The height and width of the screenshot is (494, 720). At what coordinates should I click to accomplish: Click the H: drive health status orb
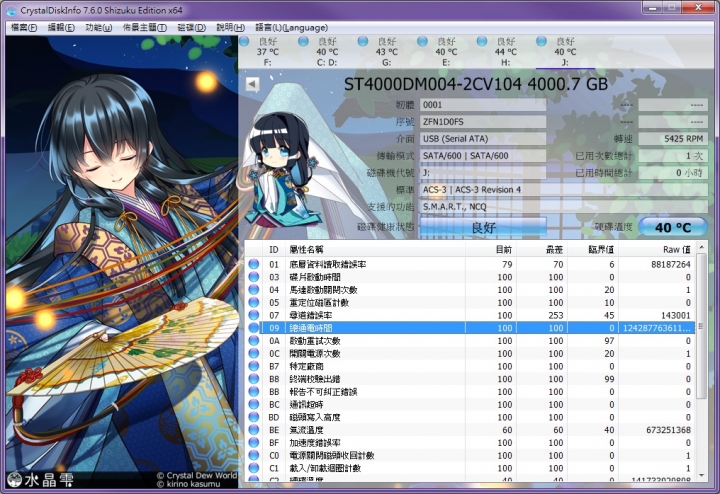point(482,41)
